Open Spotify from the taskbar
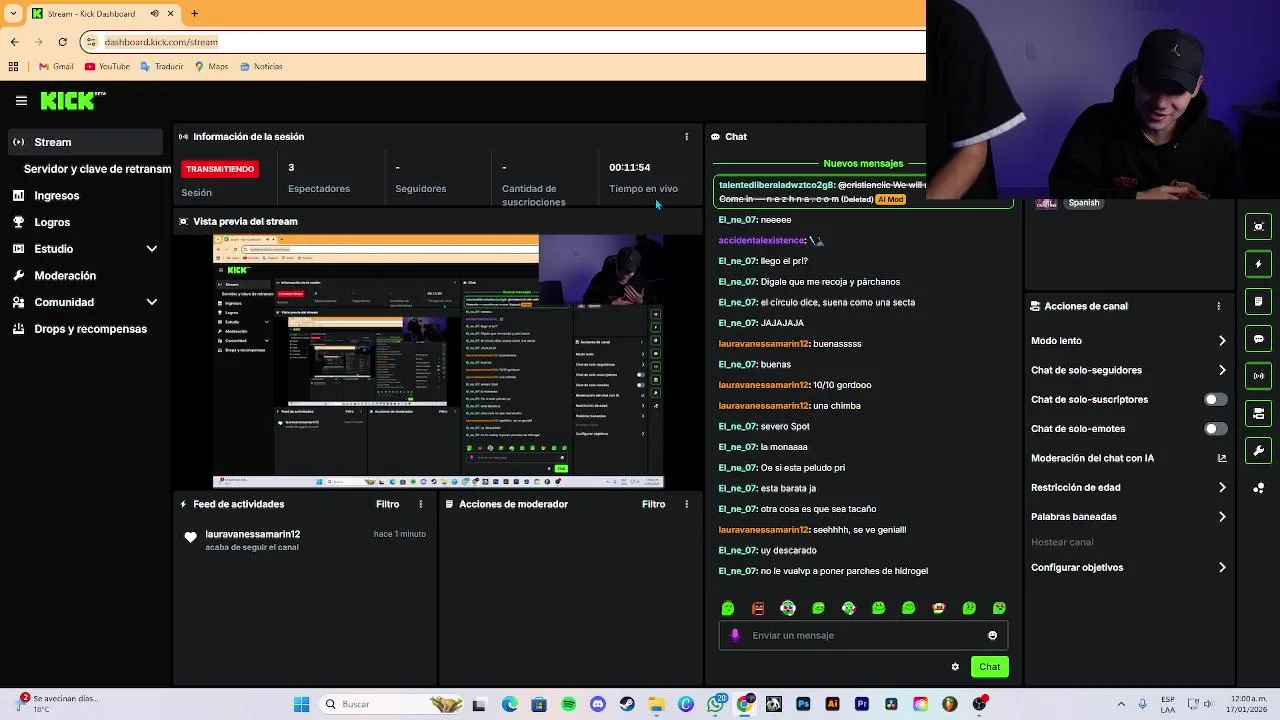Image resolution: width=1280 pixels, height=720 pixels. pyautogui.click(x=569, y=704)
